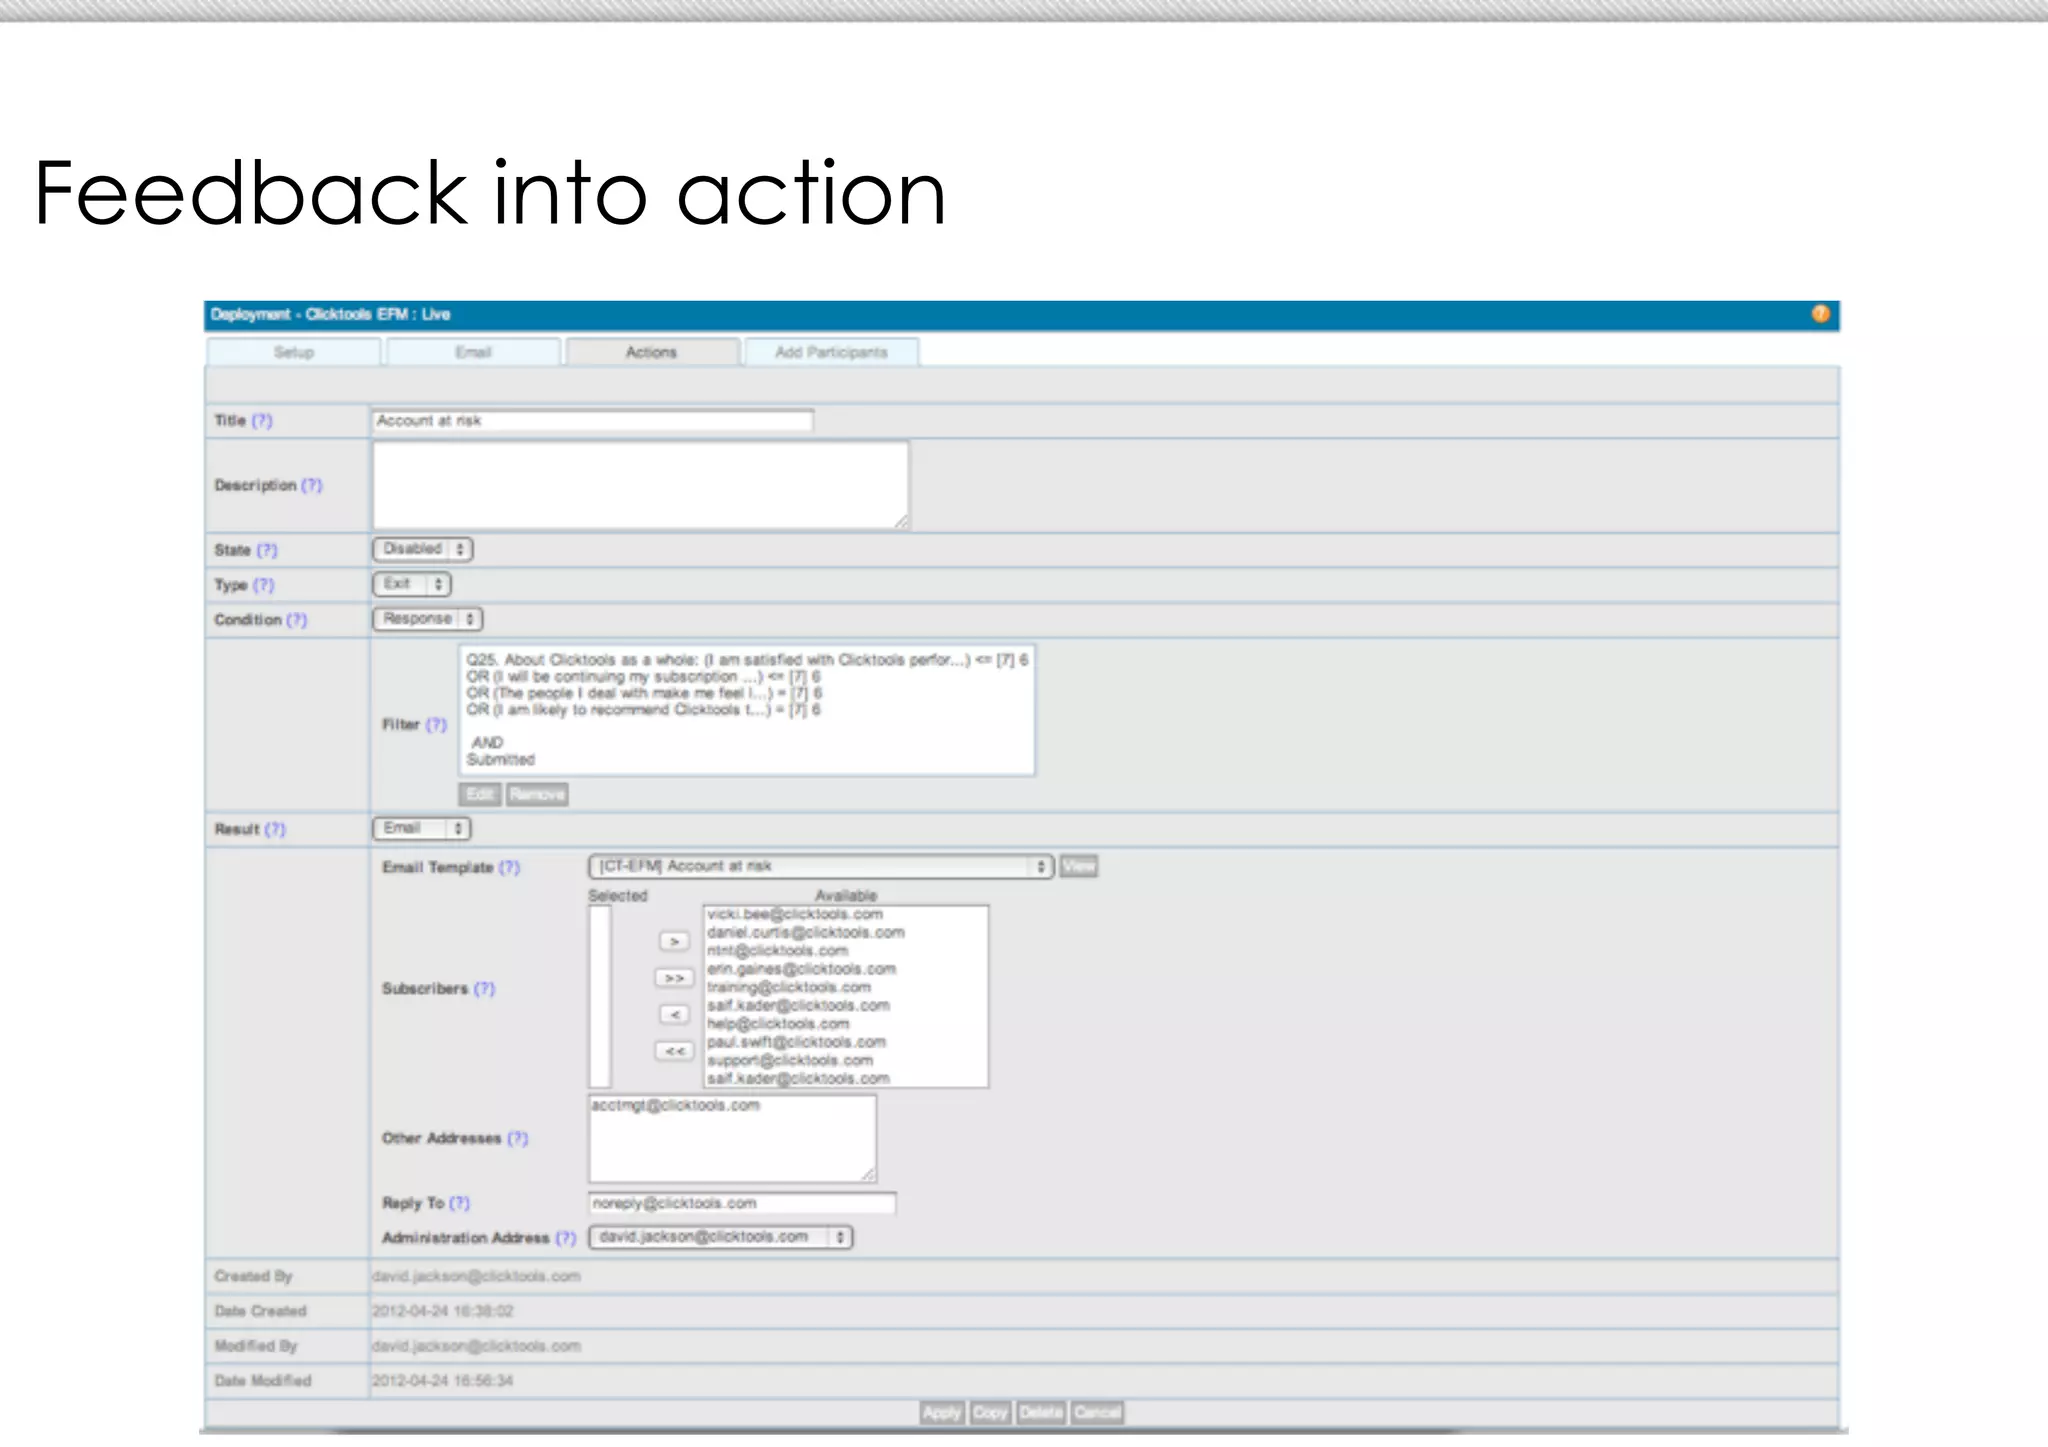2048x1447 pixels.
Task: Open the Add Participants tab
Action: coord(831,352)
